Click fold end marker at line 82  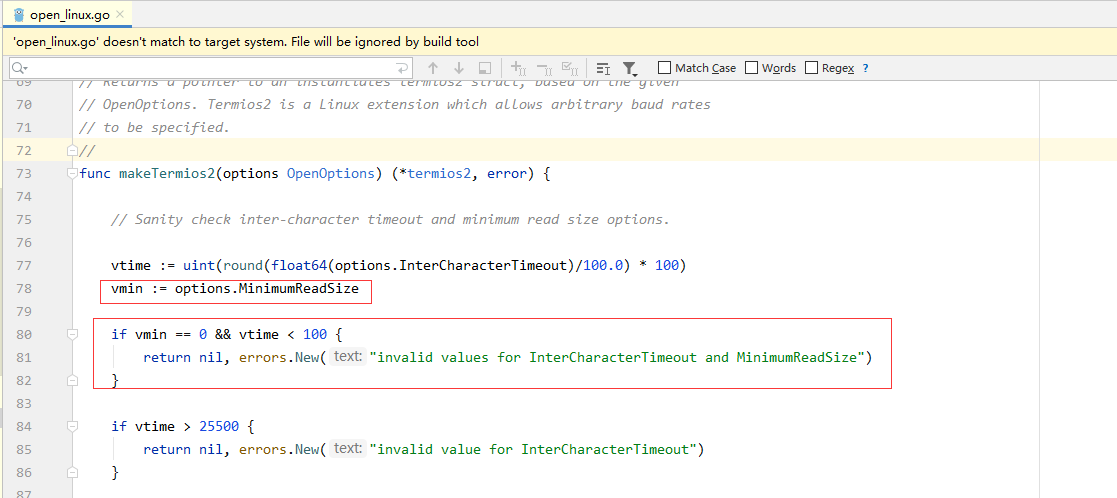[x=72, y=381]
